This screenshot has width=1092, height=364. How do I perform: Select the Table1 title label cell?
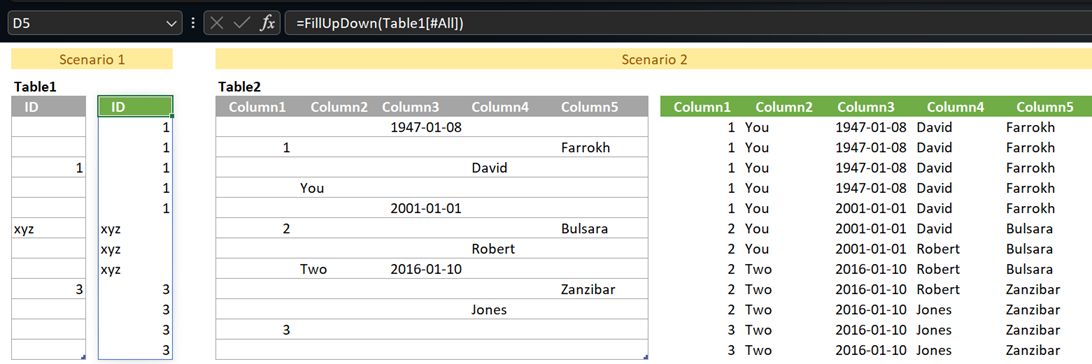point(36,87)
